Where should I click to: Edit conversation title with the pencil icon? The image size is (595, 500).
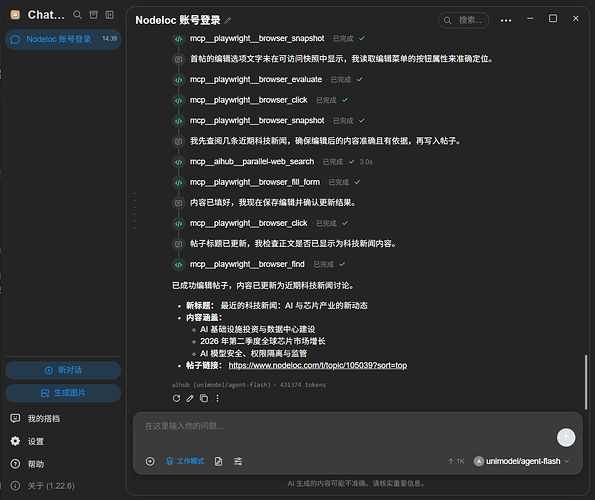click(x=228, y=20)
